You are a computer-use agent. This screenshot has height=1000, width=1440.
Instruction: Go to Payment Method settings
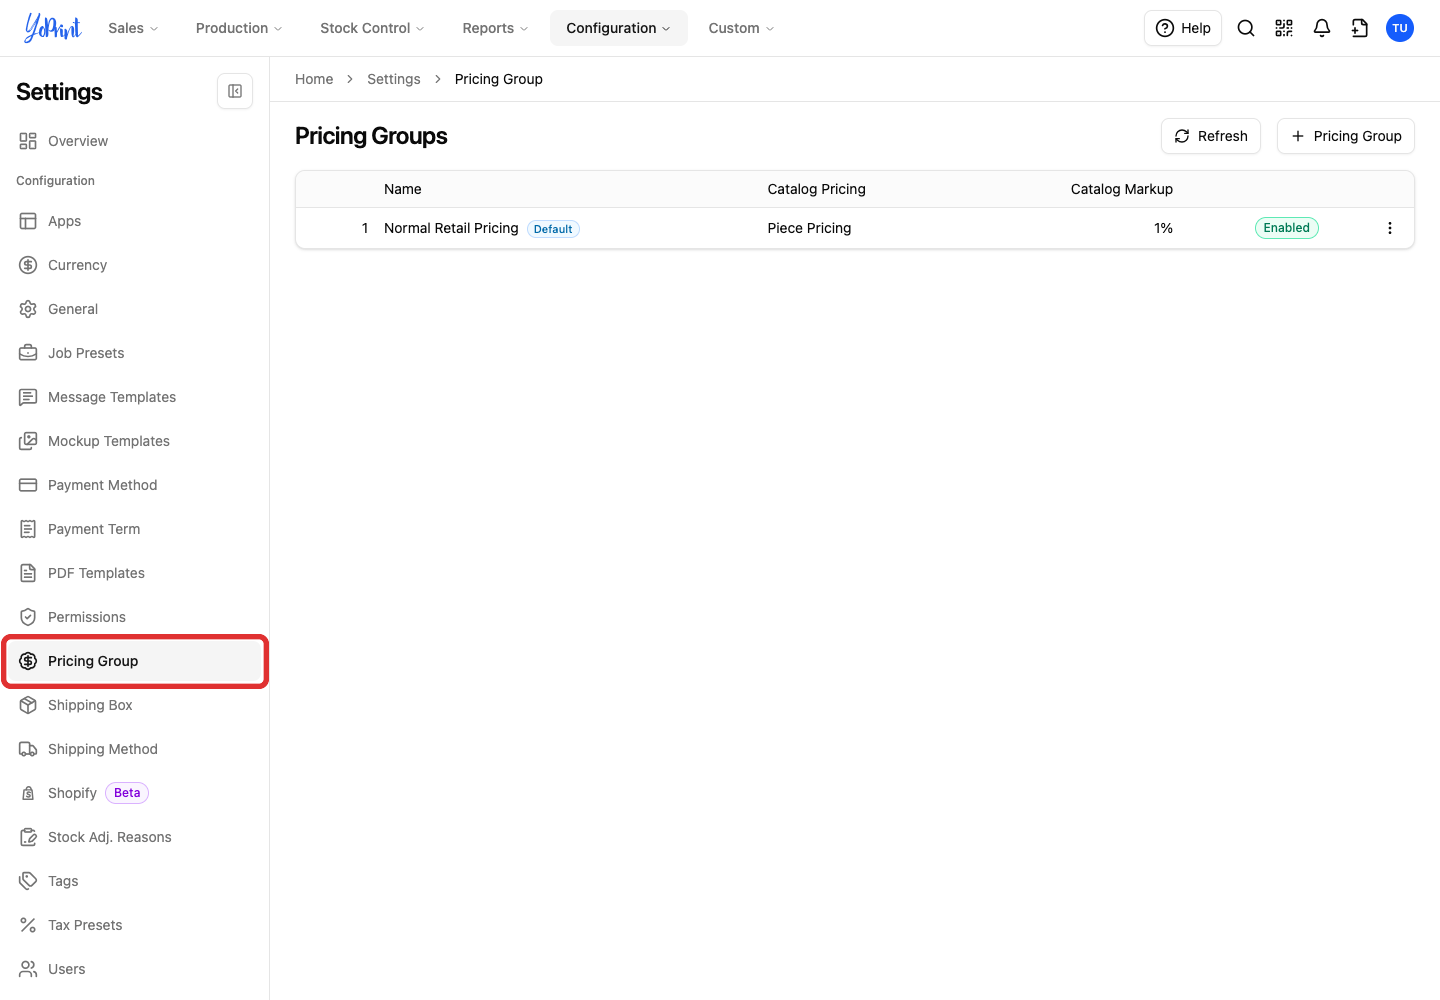coord(134,485)
